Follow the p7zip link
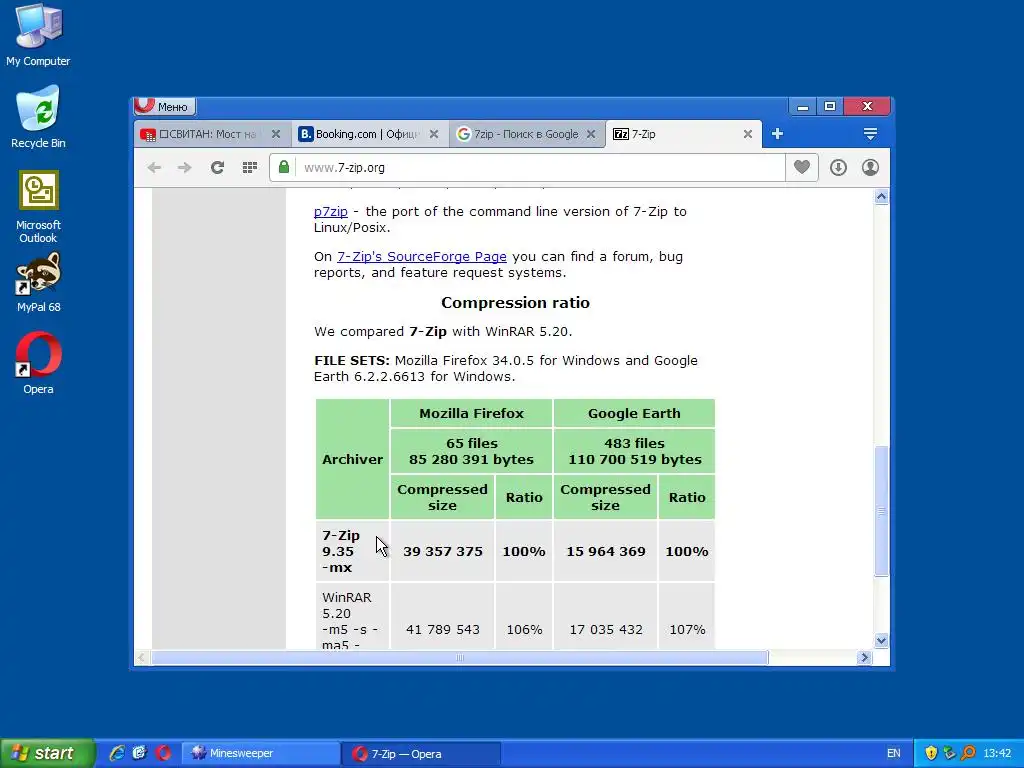1024x768 pixels. pyautogui.click(x=330, y=212)
